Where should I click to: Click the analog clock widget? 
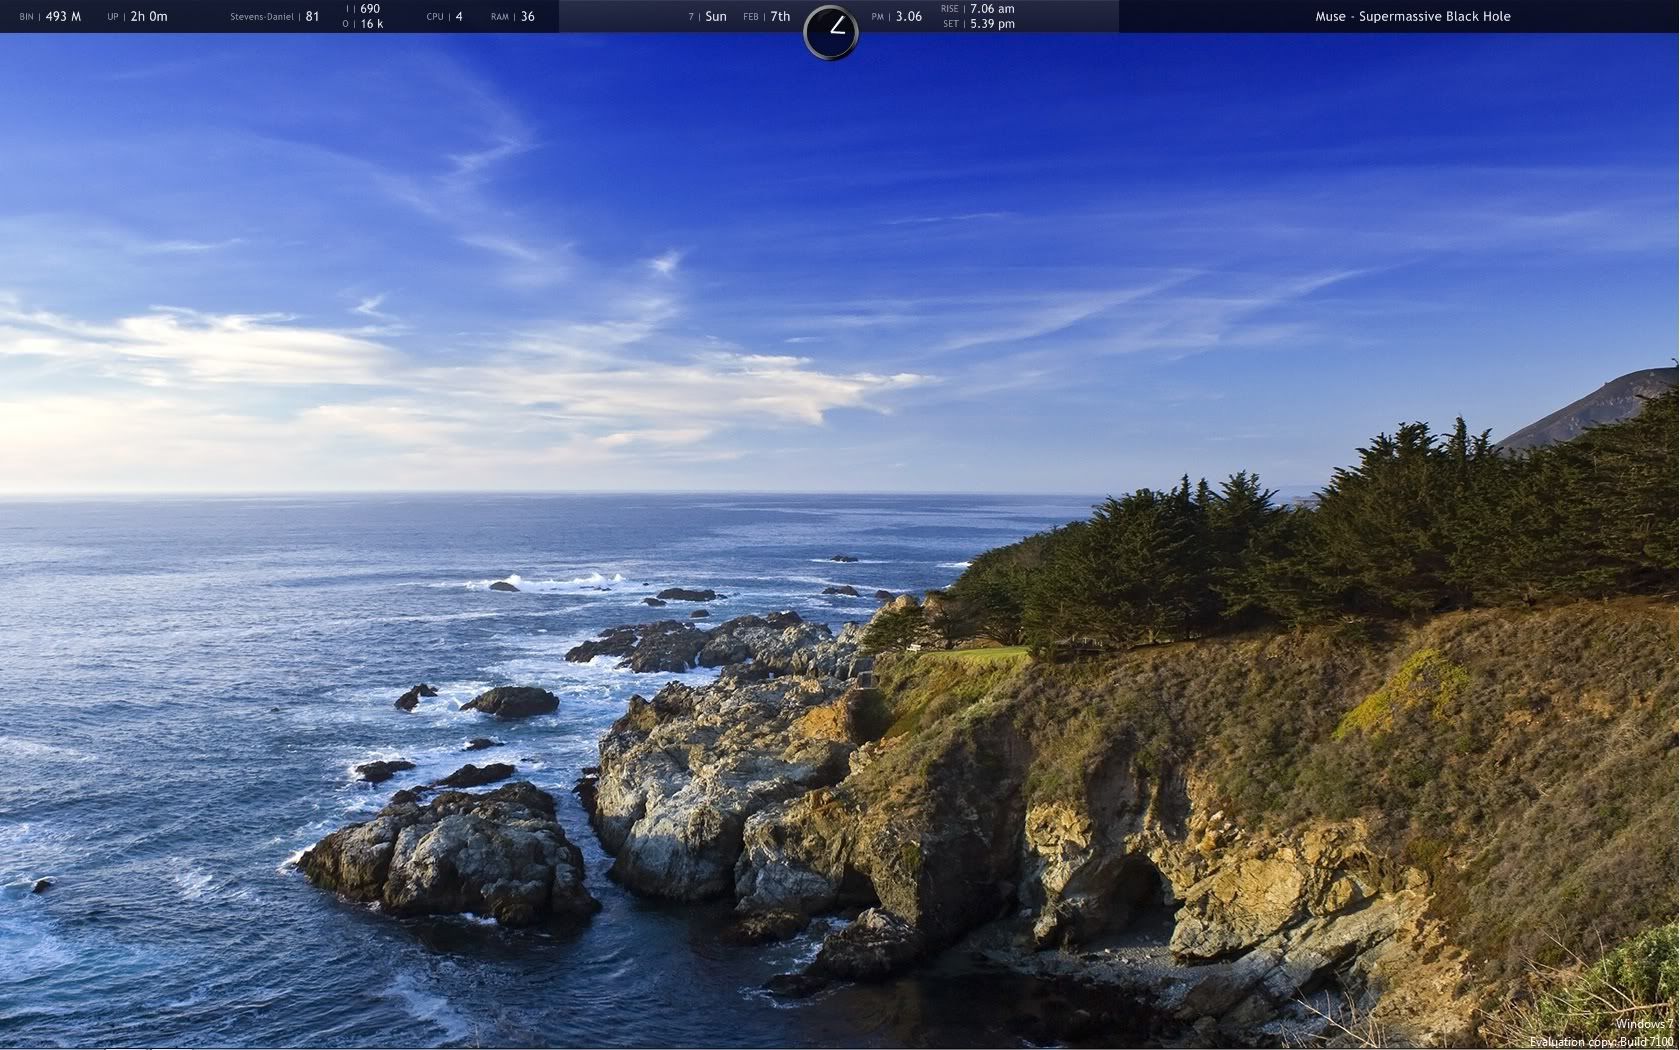point(831,32)
